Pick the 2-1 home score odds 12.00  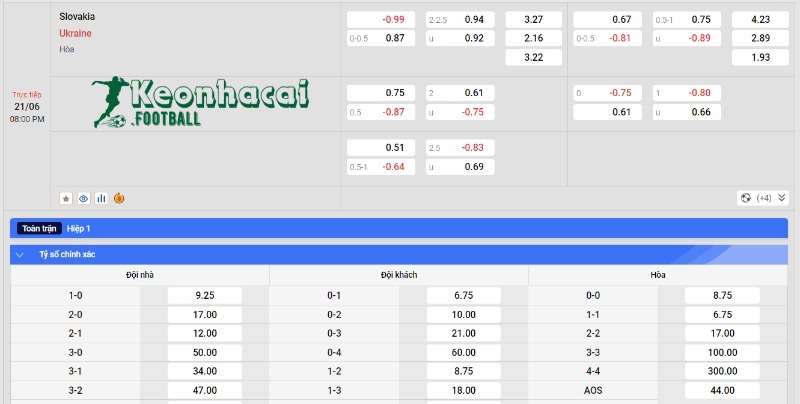205,332
